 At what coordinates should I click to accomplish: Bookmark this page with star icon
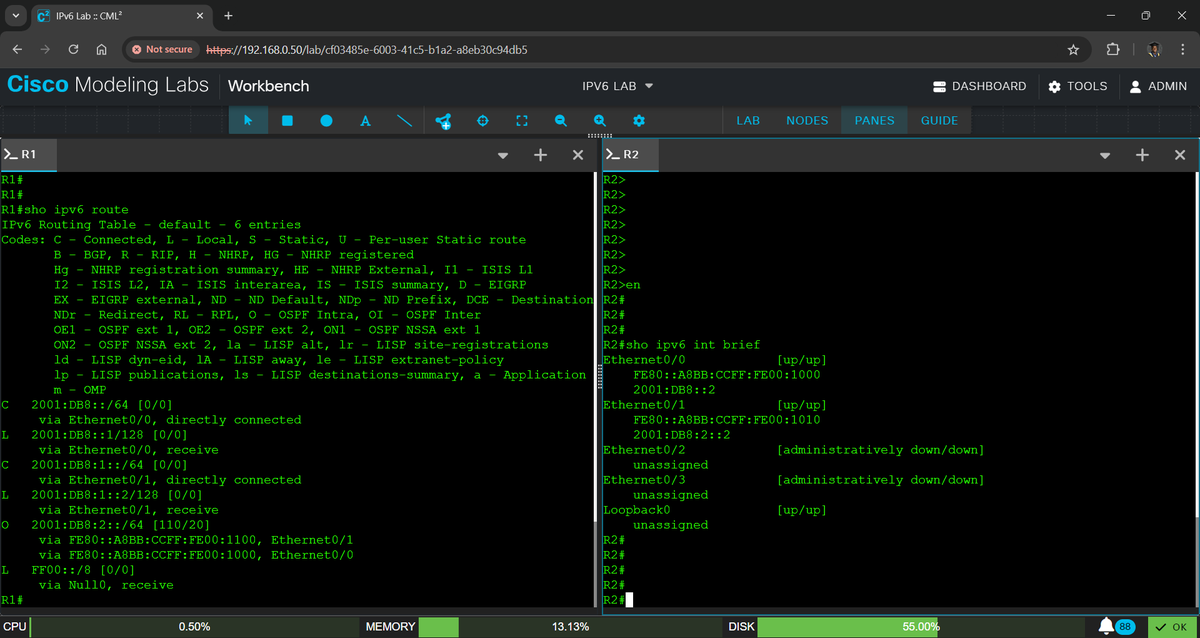(x=1073, y=49)
